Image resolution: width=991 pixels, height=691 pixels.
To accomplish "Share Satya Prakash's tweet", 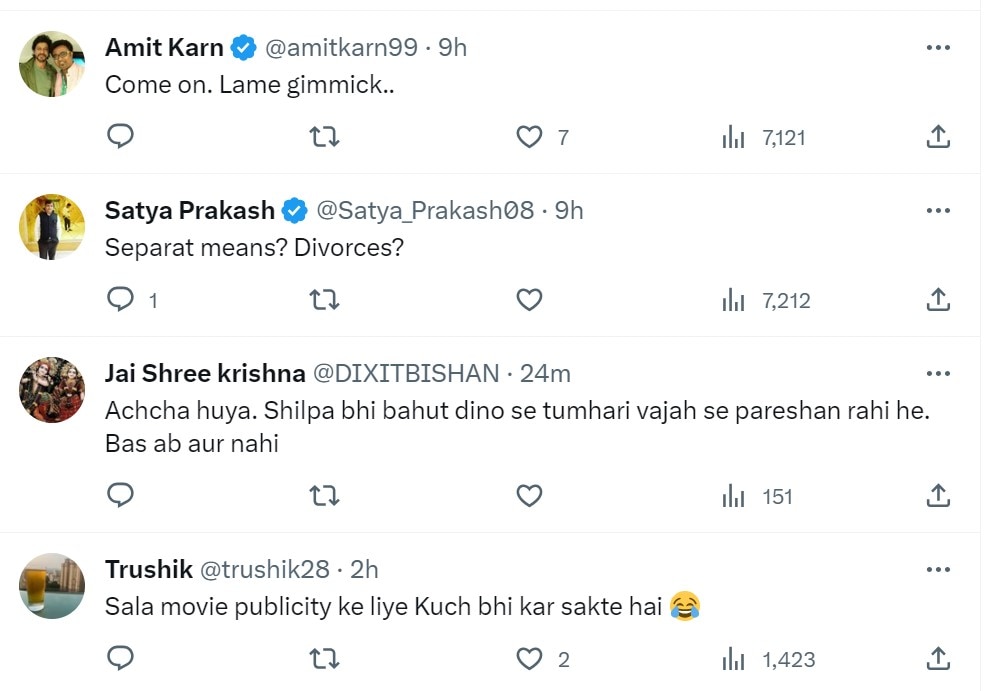I will coord(939,300).
